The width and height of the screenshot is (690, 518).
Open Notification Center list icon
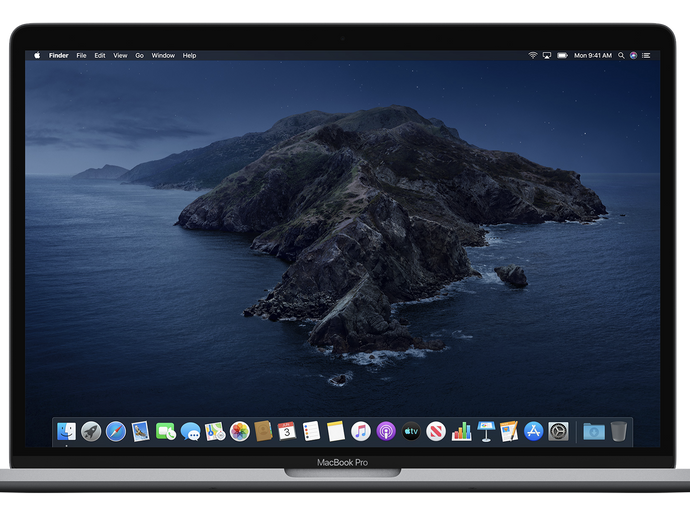(x=646, y=55)
